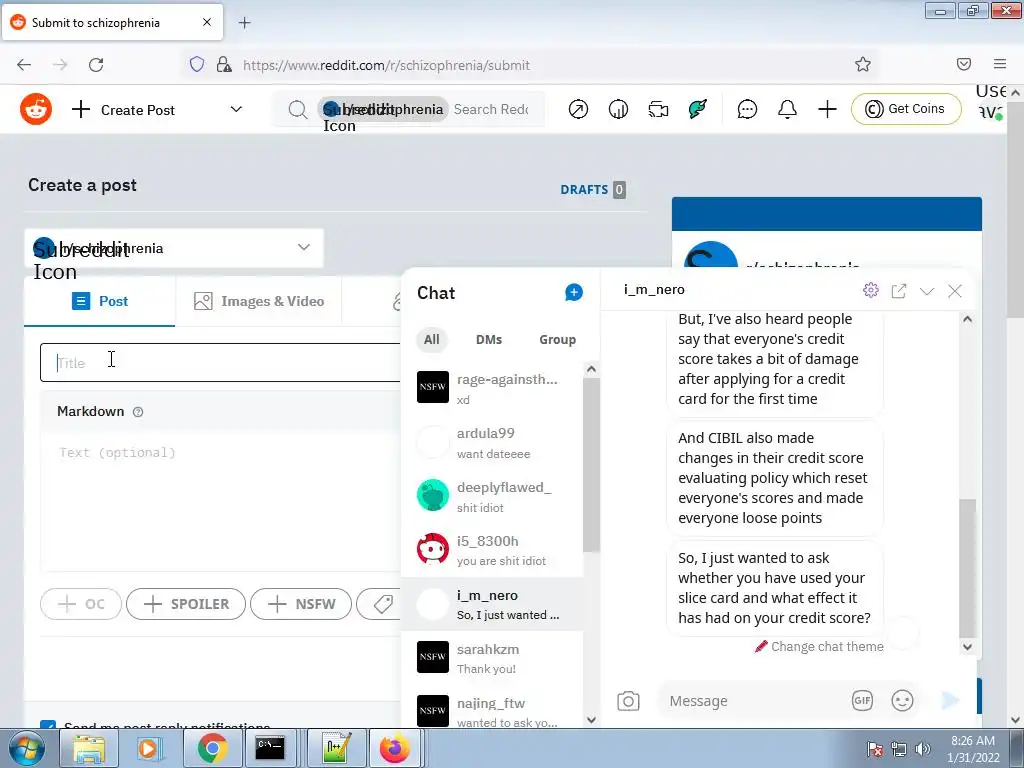Screen dimensions: 1024x768
Task: Close the chat panel
Action: coord(955,291)
